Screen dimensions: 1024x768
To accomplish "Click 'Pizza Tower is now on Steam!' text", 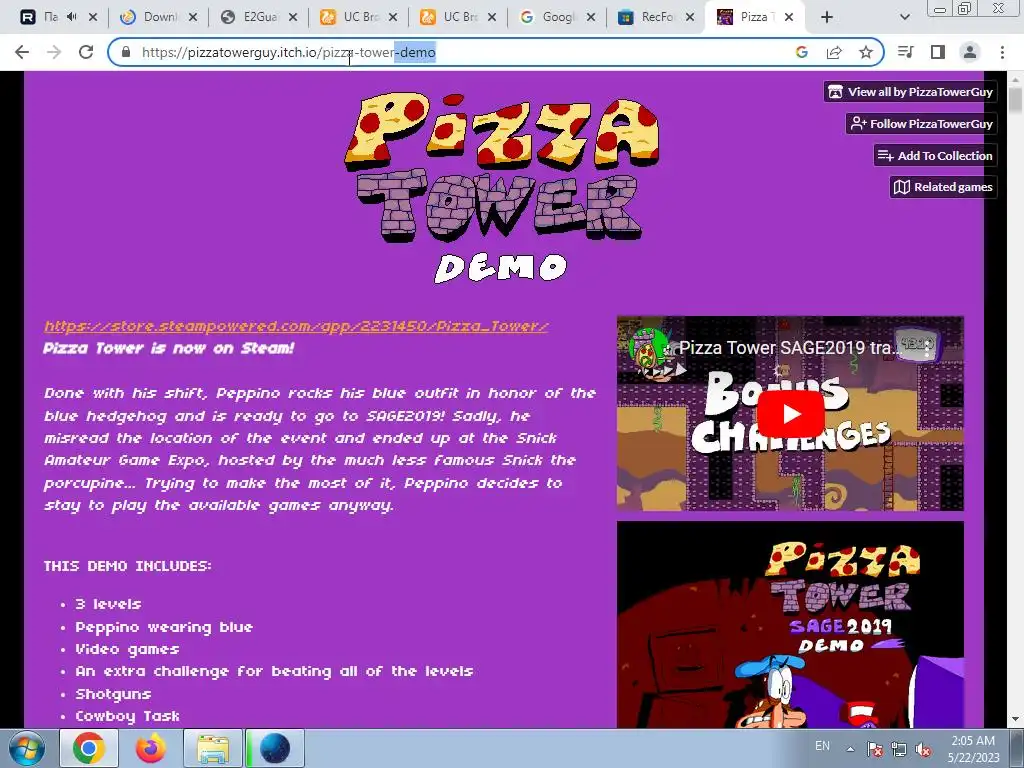I will click(x=168, y=348).
